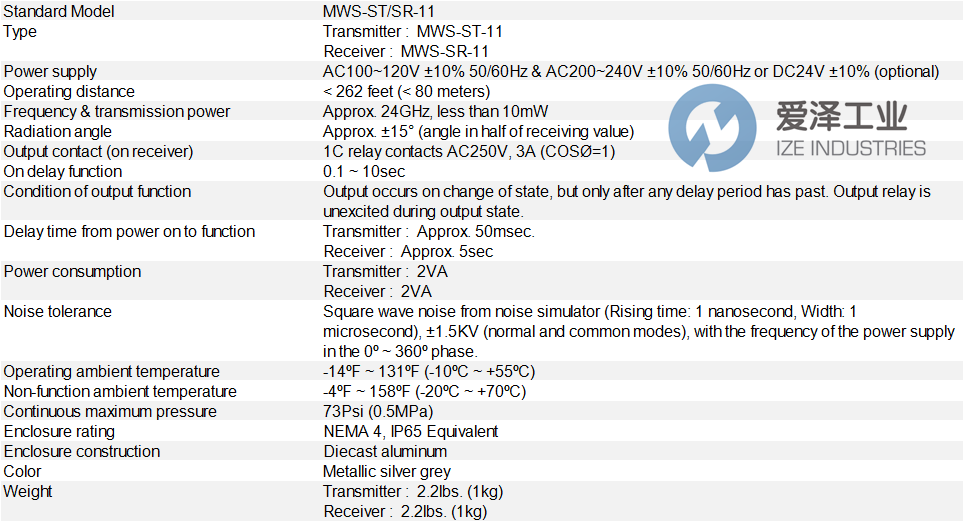Image resolution: width=963 pixels, height=521 pixels.
Task: Click the Continuous maximum pressure value 73Psi
Action: (378, 411)
